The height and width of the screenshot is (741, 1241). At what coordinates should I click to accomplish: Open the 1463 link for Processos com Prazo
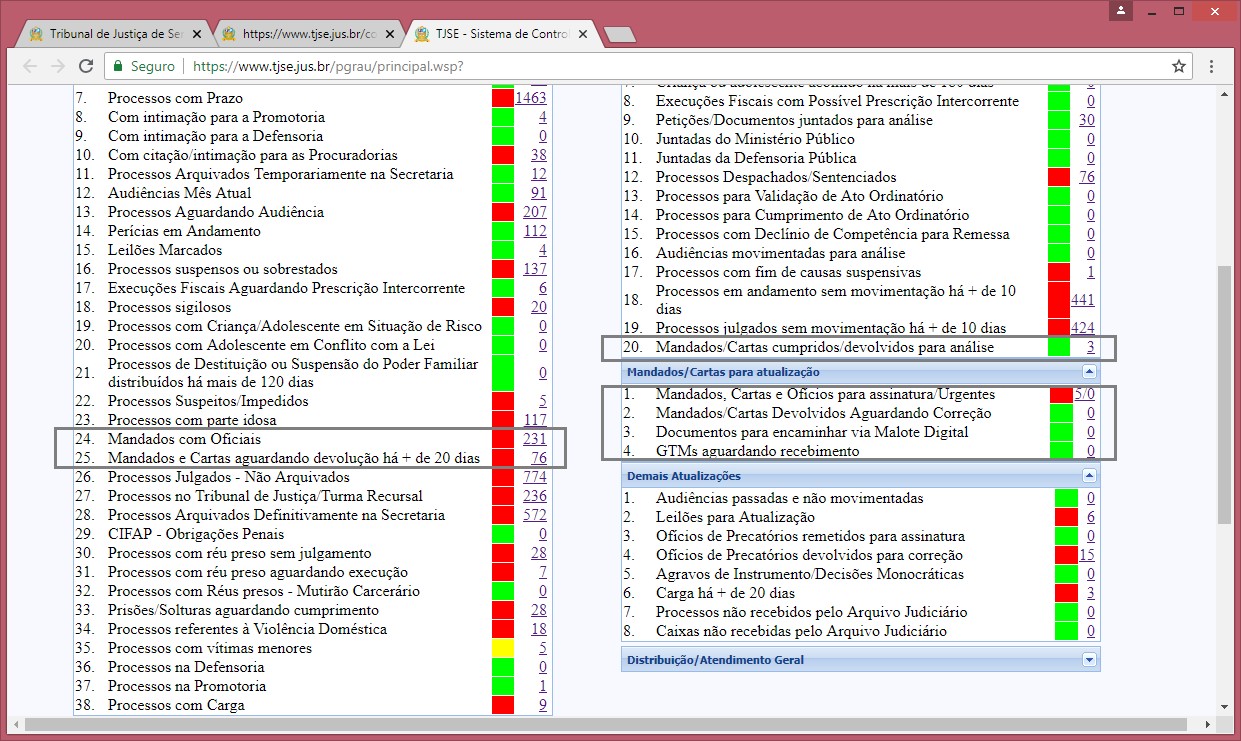tap(530, 98)
